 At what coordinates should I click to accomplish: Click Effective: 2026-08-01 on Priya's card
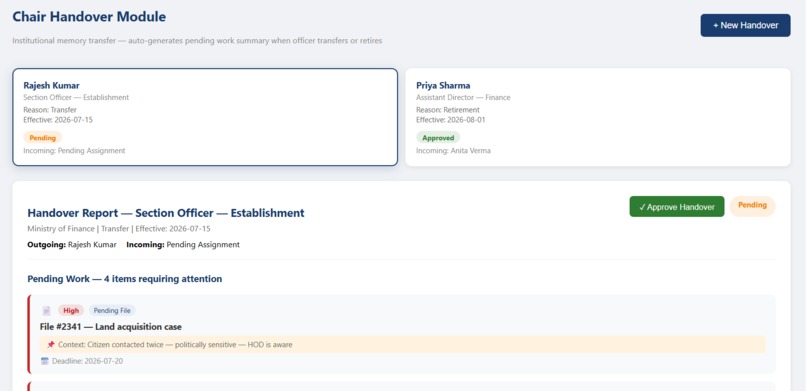pyautogui.click(x=451, y=120)
